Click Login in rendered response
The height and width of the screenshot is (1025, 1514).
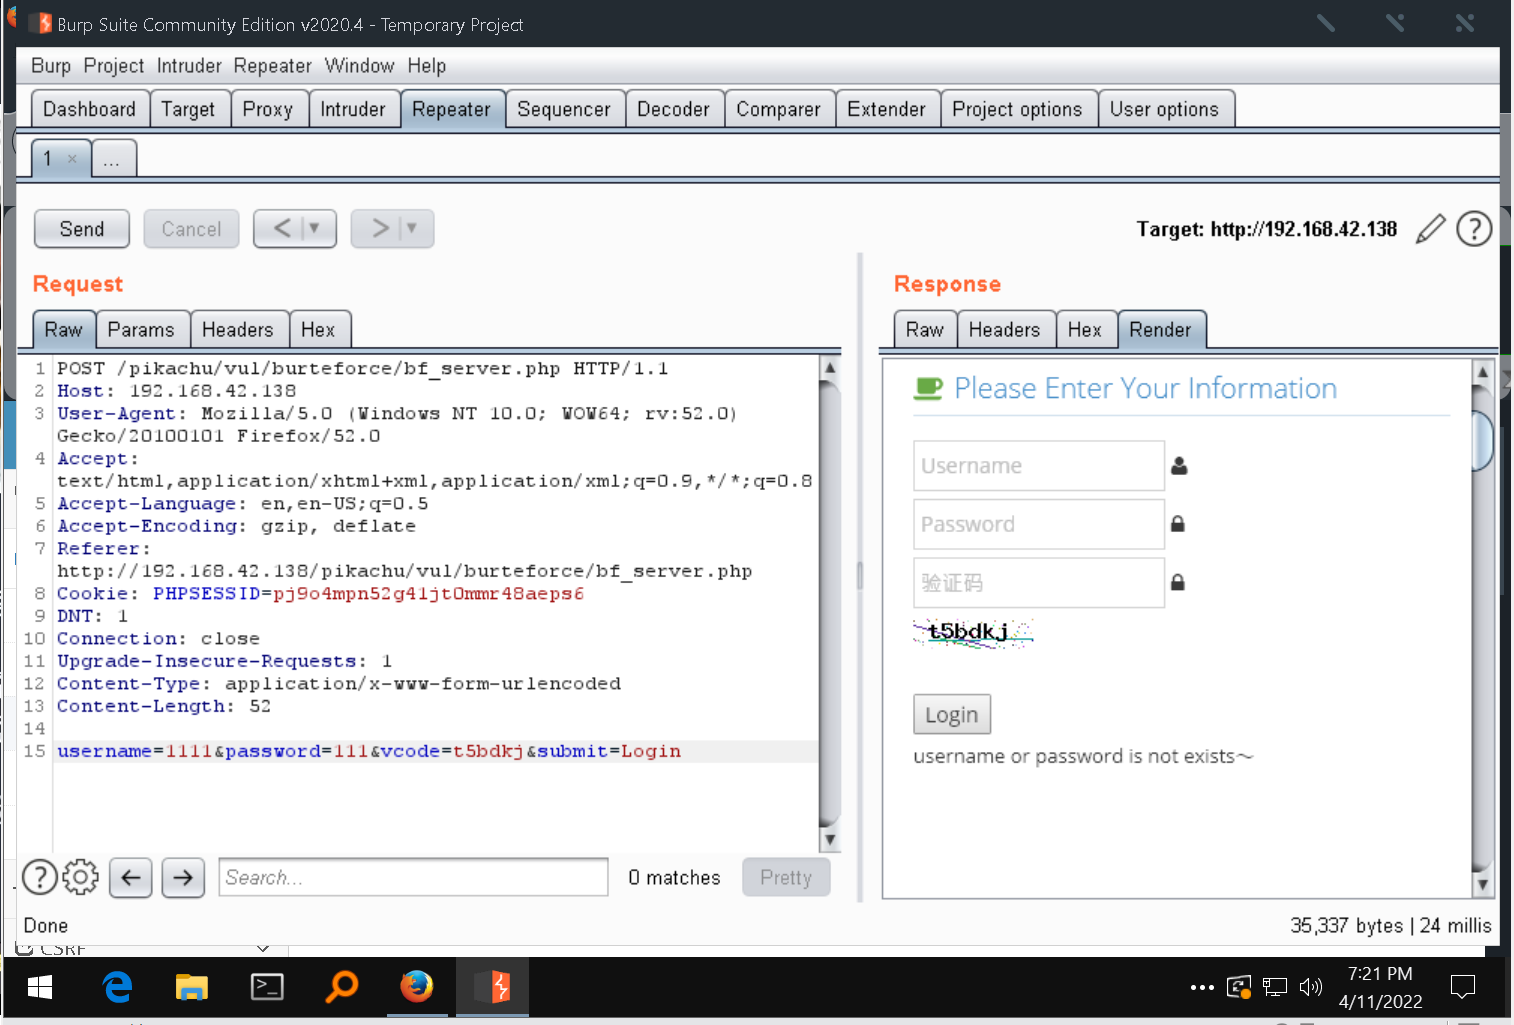coord(952,715)
